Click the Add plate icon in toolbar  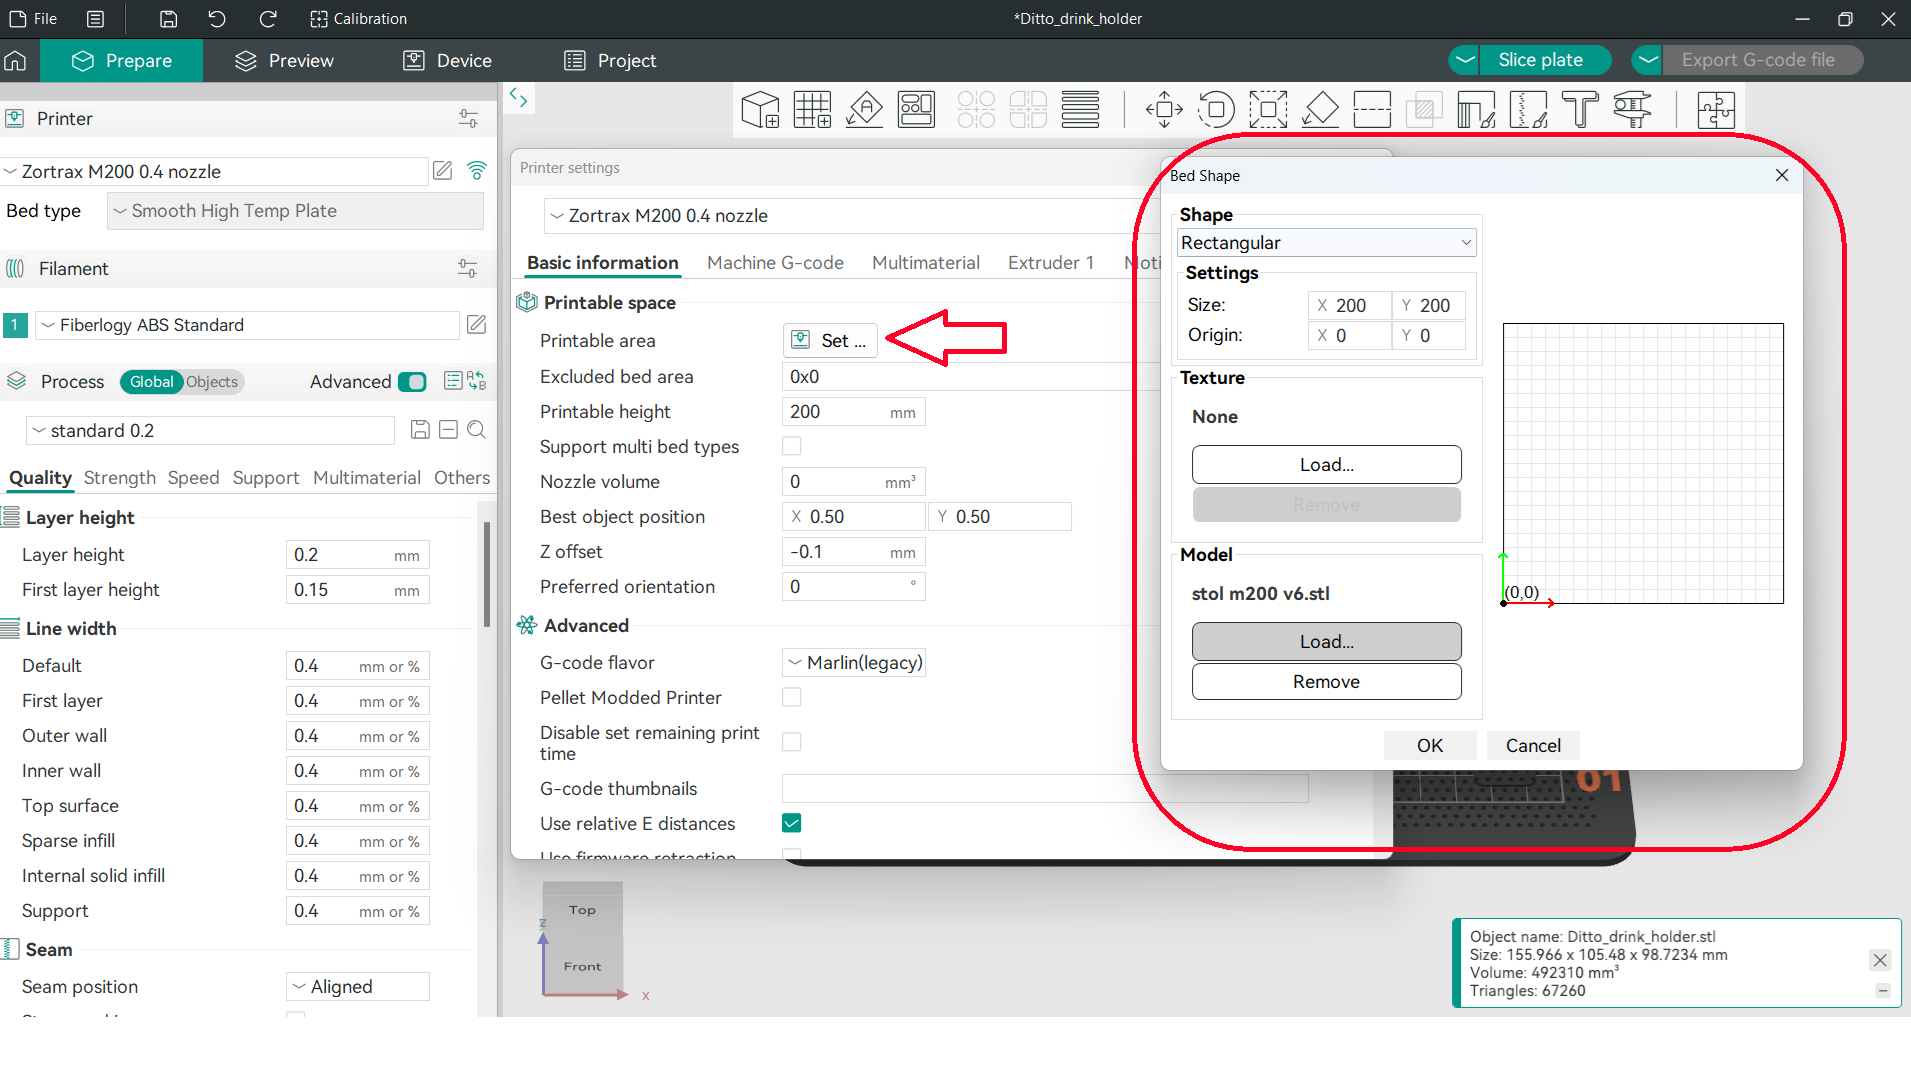coord(812,109)
